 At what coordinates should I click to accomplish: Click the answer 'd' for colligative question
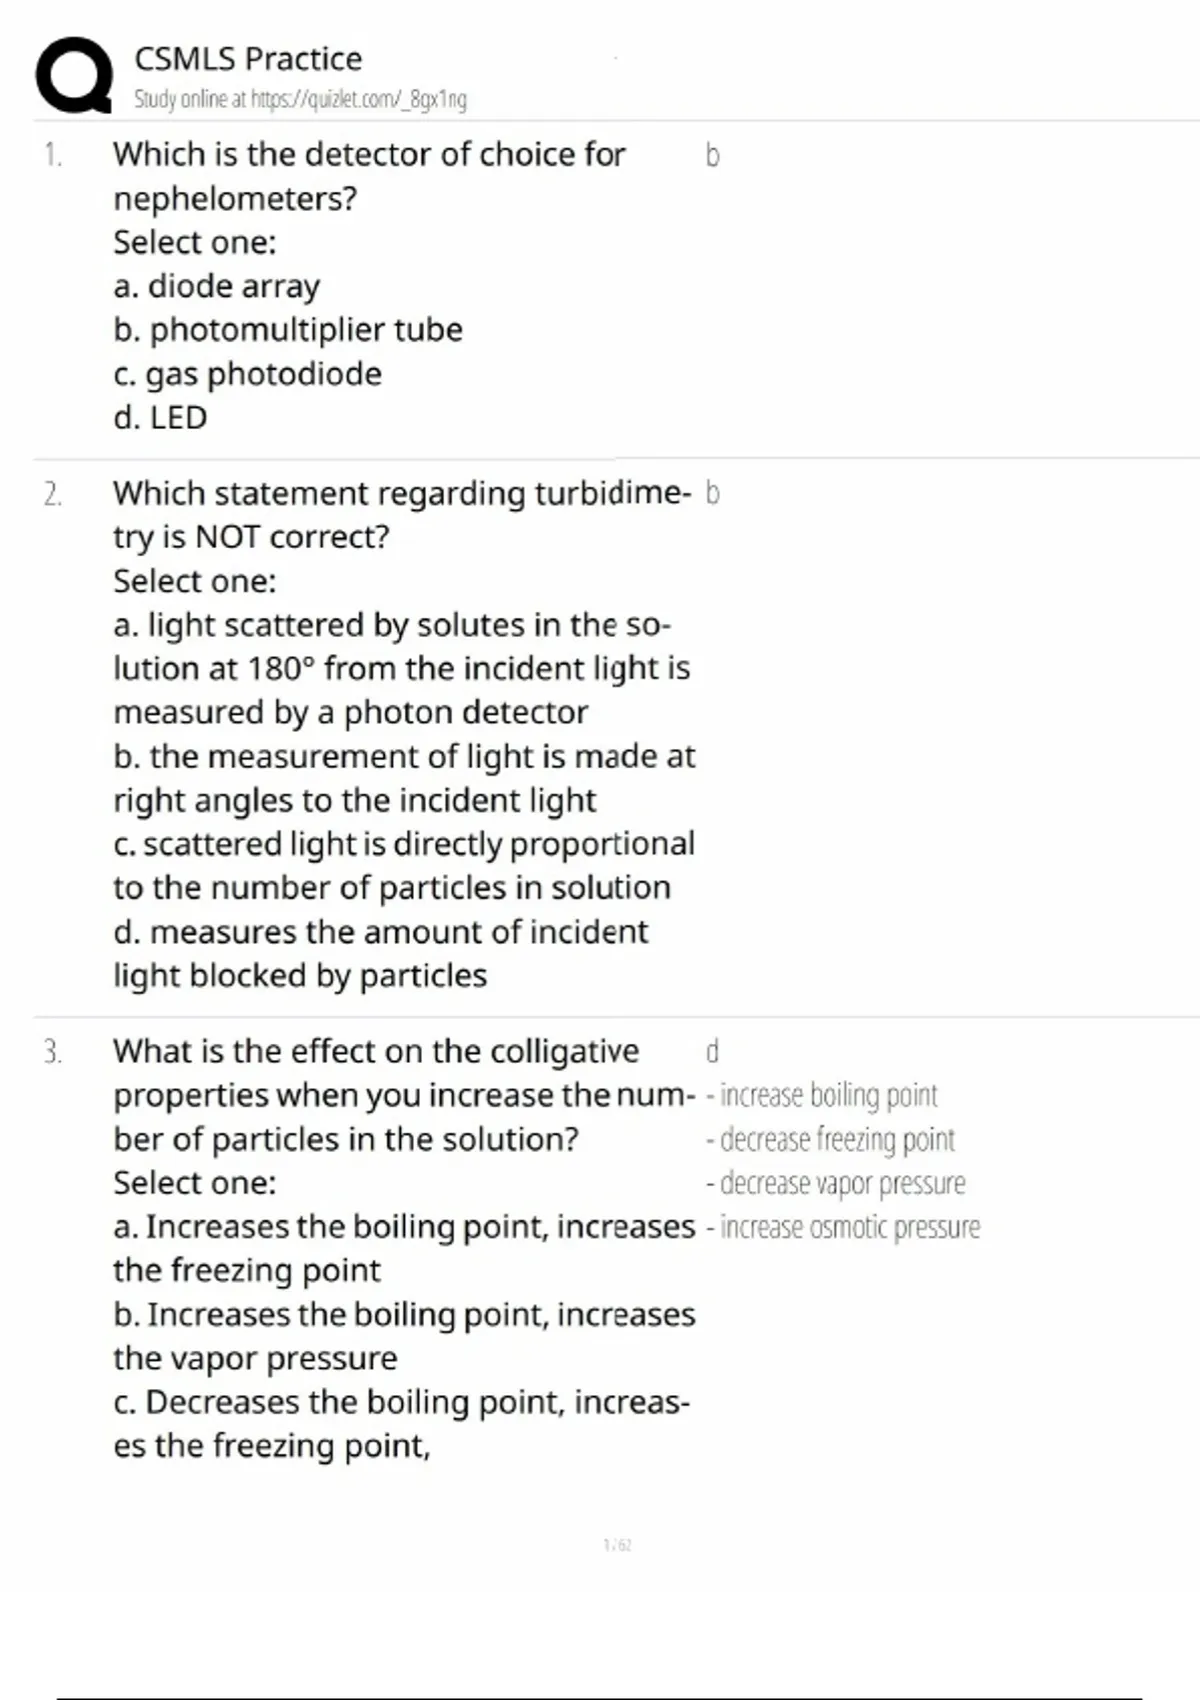pyautogui.click(x=712, y=1052)
